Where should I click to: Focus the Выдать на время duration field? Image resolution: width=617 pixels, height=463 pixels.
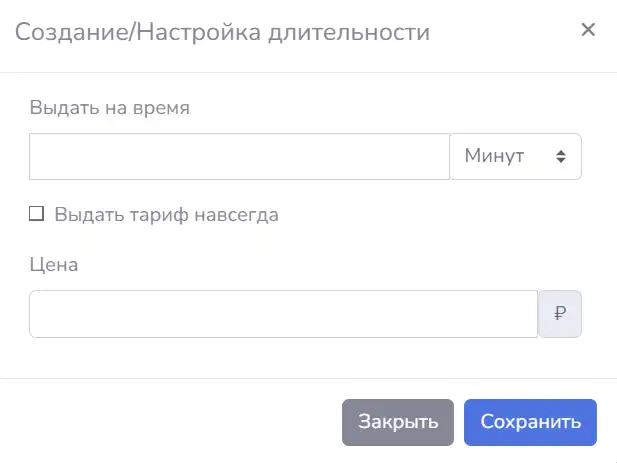[x=239, y=157]
